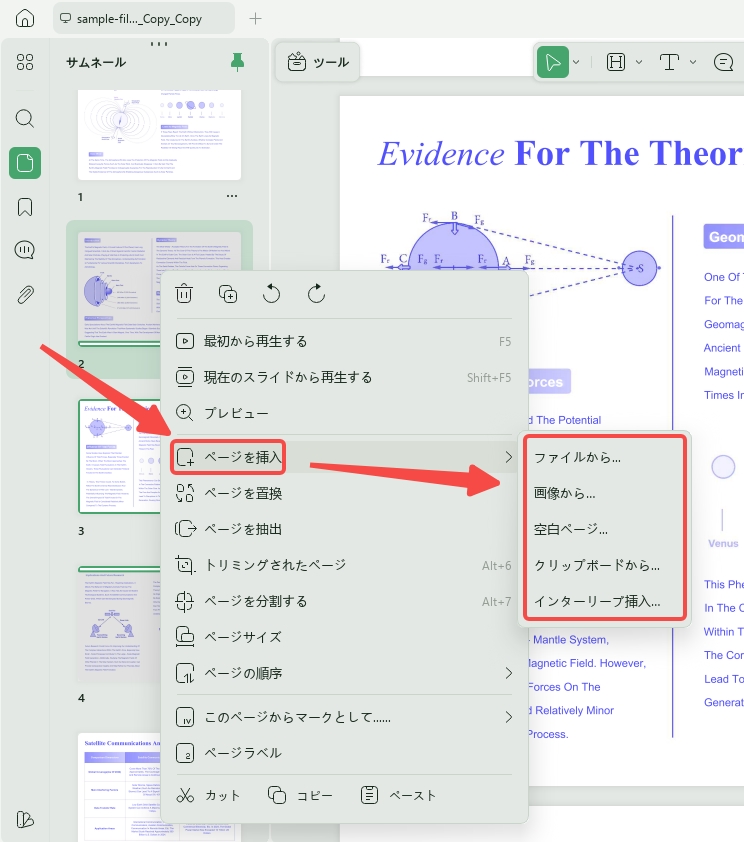
Task: Click コピー at menu bottom
Action: 300,795
